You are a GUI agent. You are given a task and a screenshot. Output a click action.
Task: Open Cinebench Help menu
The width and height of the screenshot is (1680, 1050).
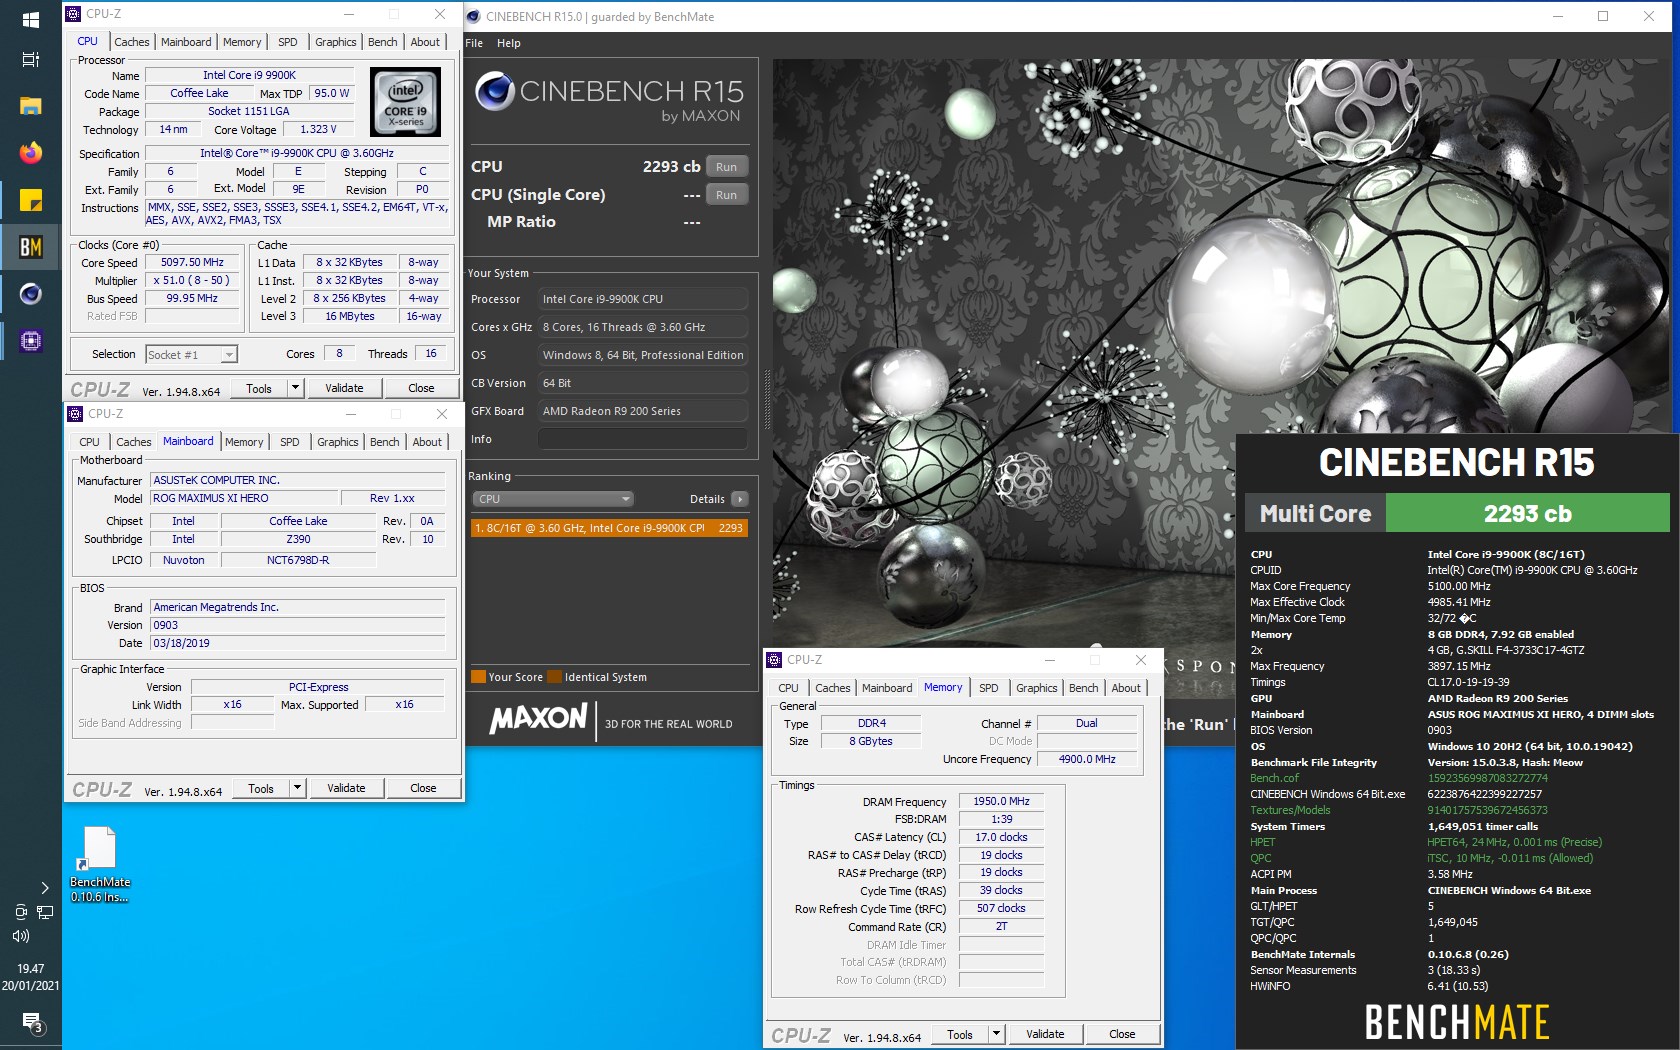[509, 43]
